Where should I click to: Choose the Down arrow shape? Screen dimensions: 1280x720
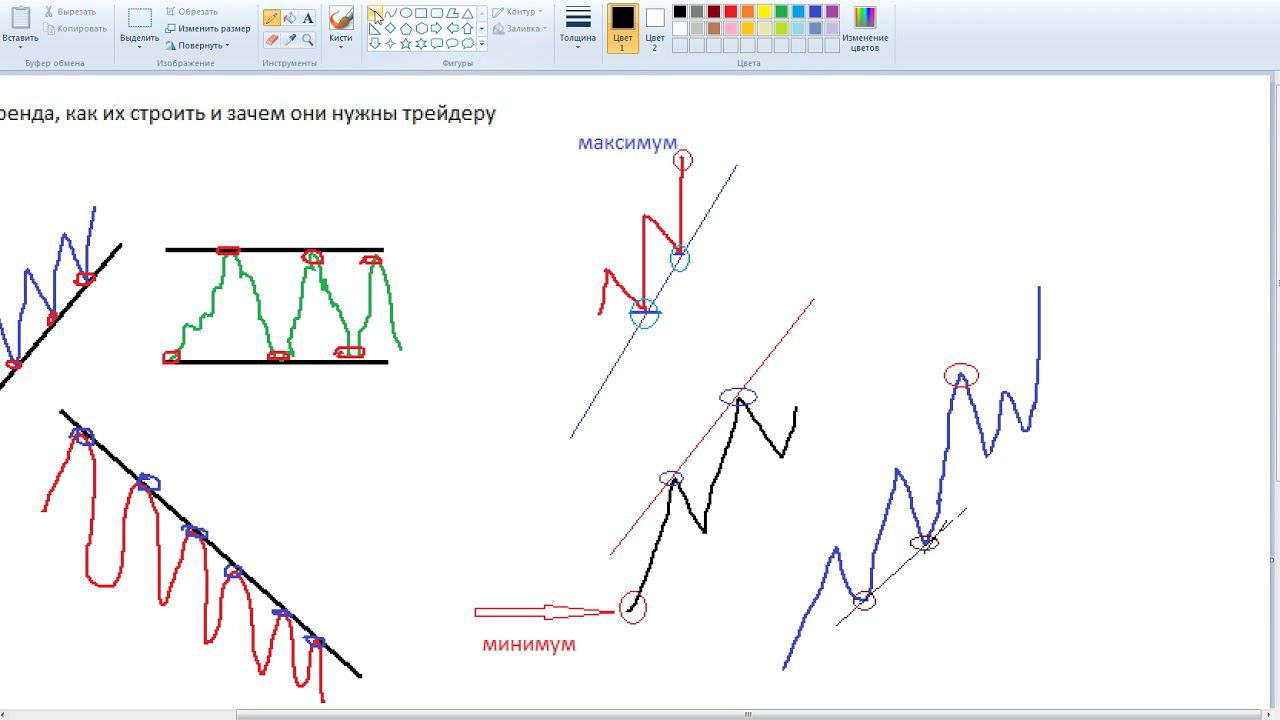(375, 43)
